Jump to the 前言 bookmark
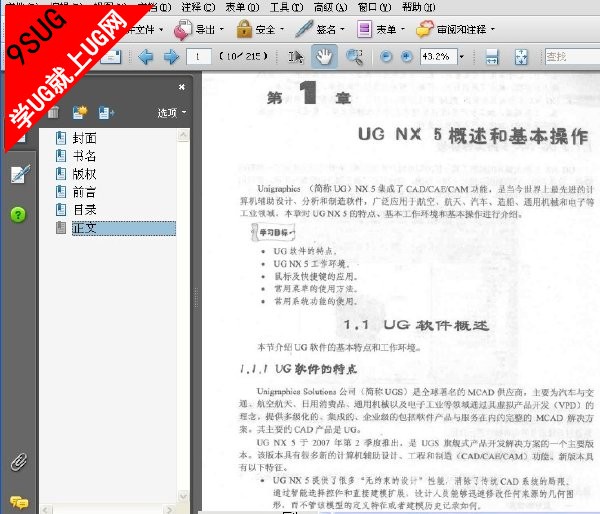The width and height of the screenshot is (600, 514). [x=85, y=192]
